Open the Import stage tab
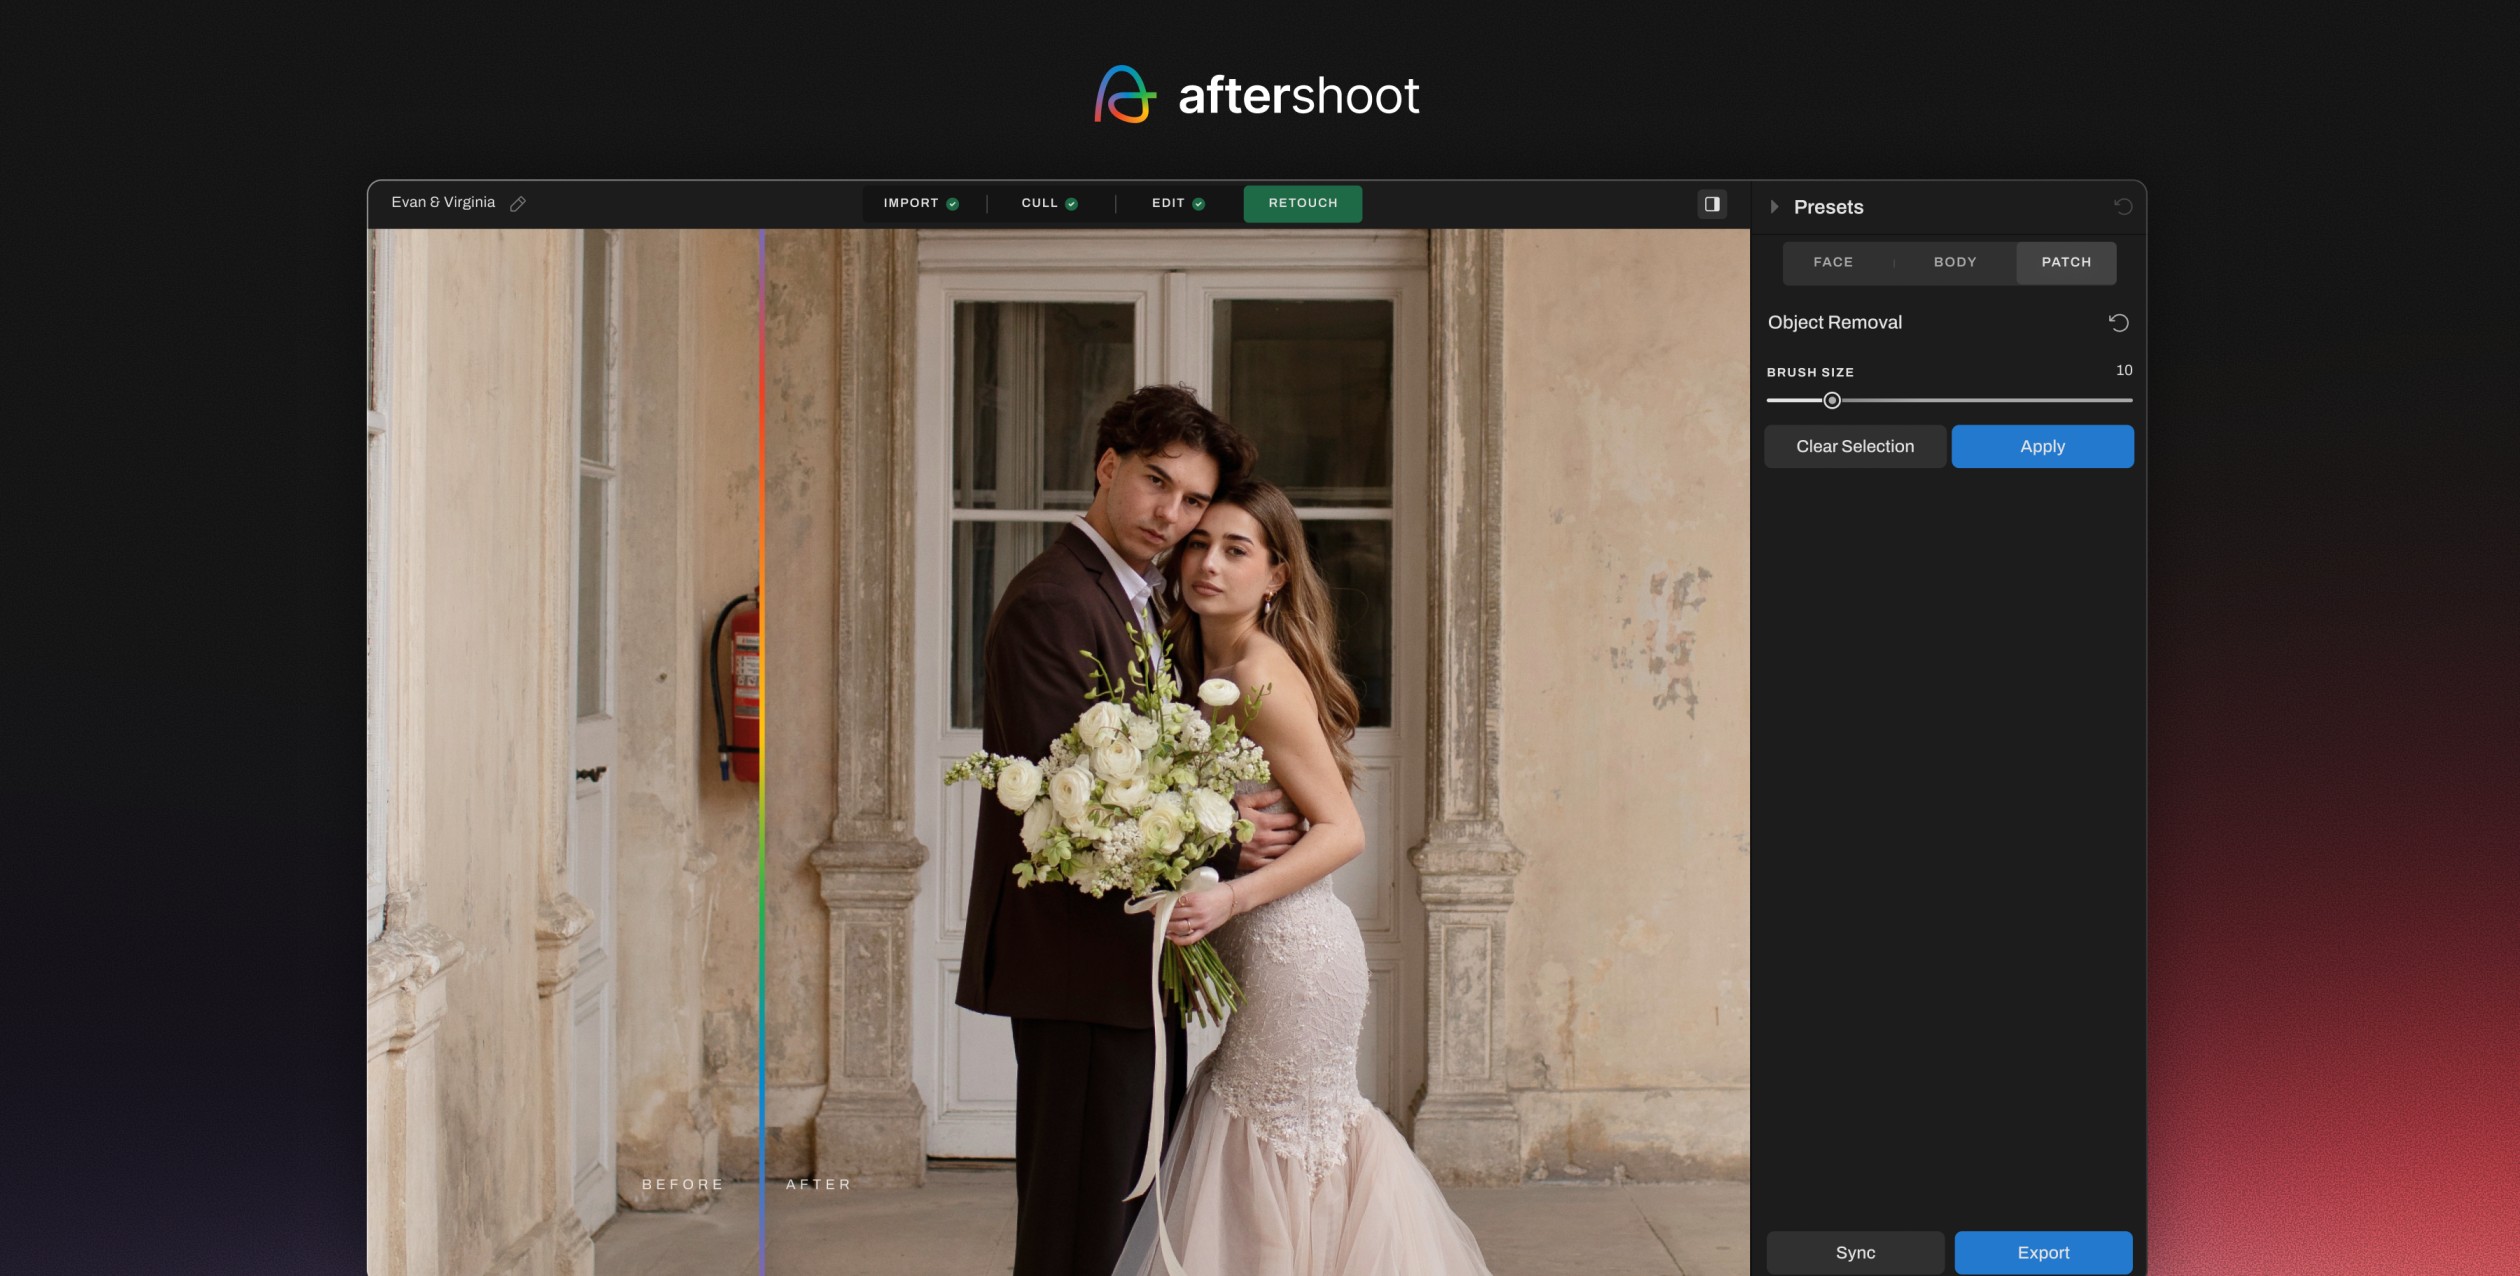 pyautogui.click(x=910, y=203)
